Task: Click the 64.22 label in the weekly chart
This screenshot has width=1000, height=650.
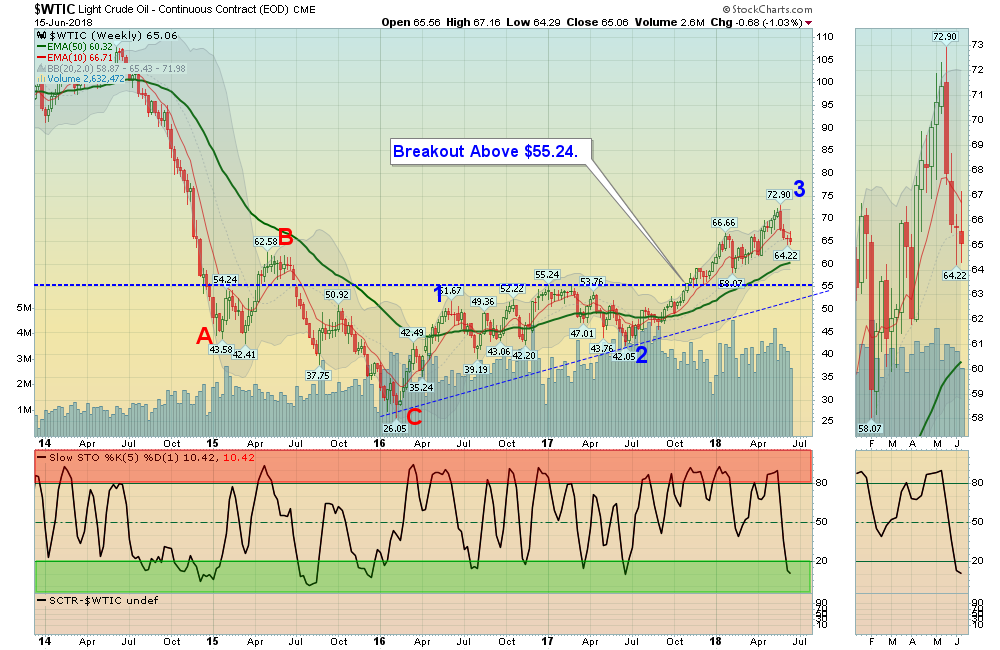Action: coord(786,256)
